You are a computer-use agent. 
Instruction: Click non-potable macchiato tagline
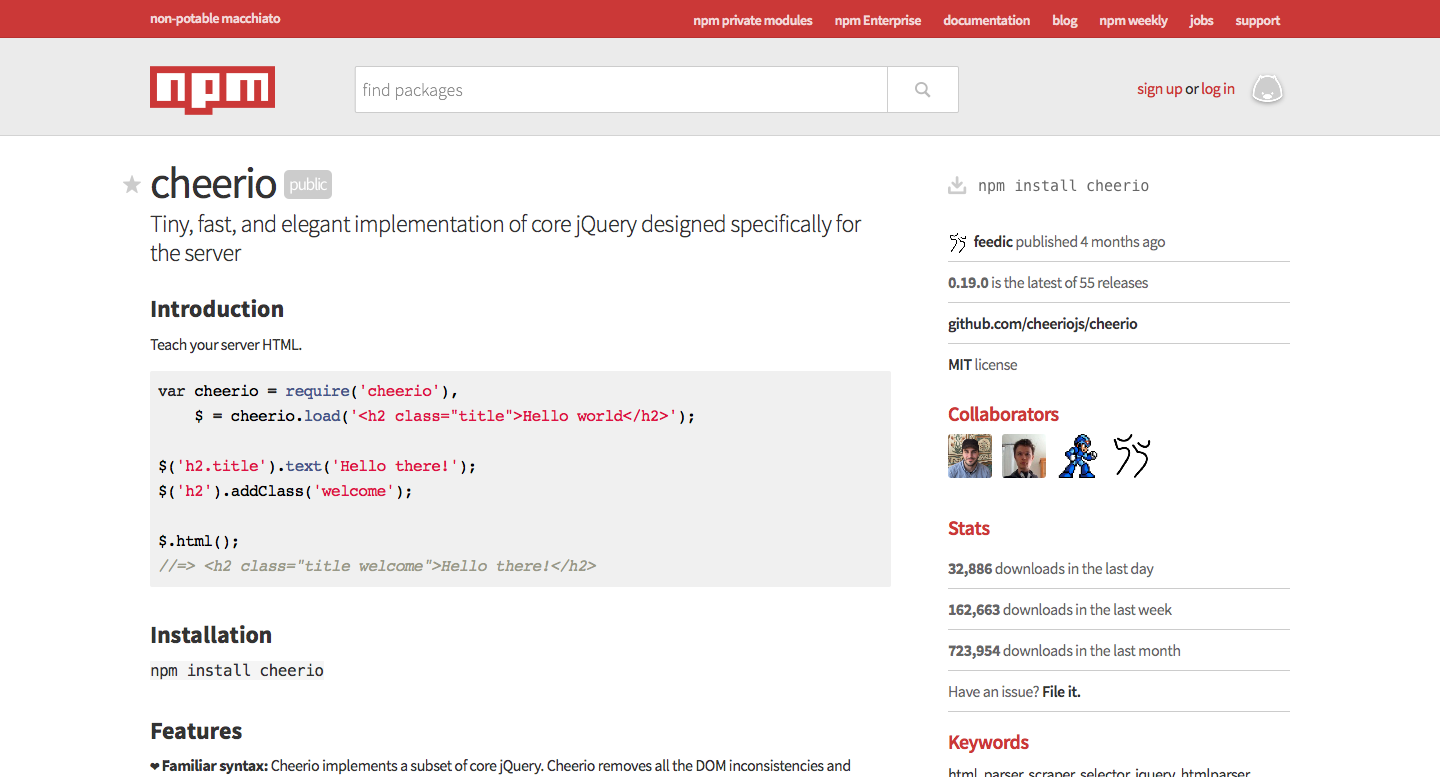[x=215, y=18]
